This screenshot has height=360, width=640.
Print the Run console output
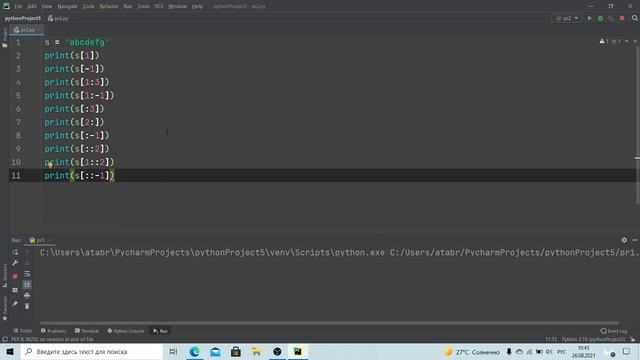click(x=27, y=296)
